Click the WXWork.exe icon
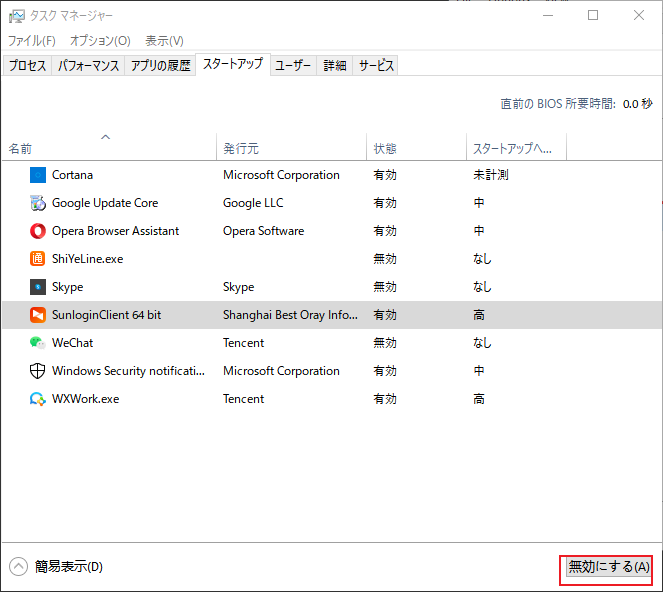This screenshot has height=592, width=663. point(38,399)
